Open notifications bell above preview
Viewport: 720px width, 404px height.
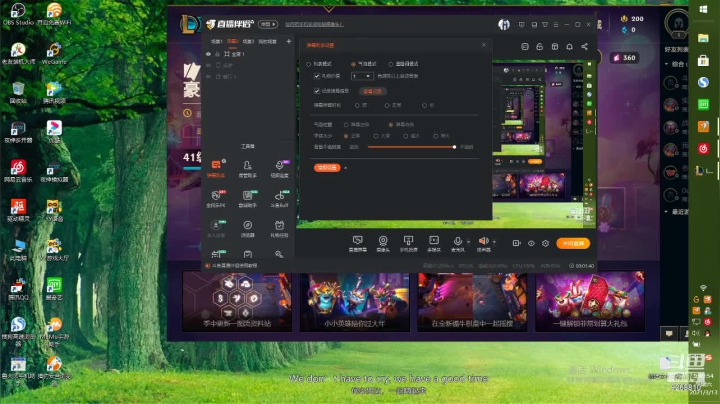(569, 46)
